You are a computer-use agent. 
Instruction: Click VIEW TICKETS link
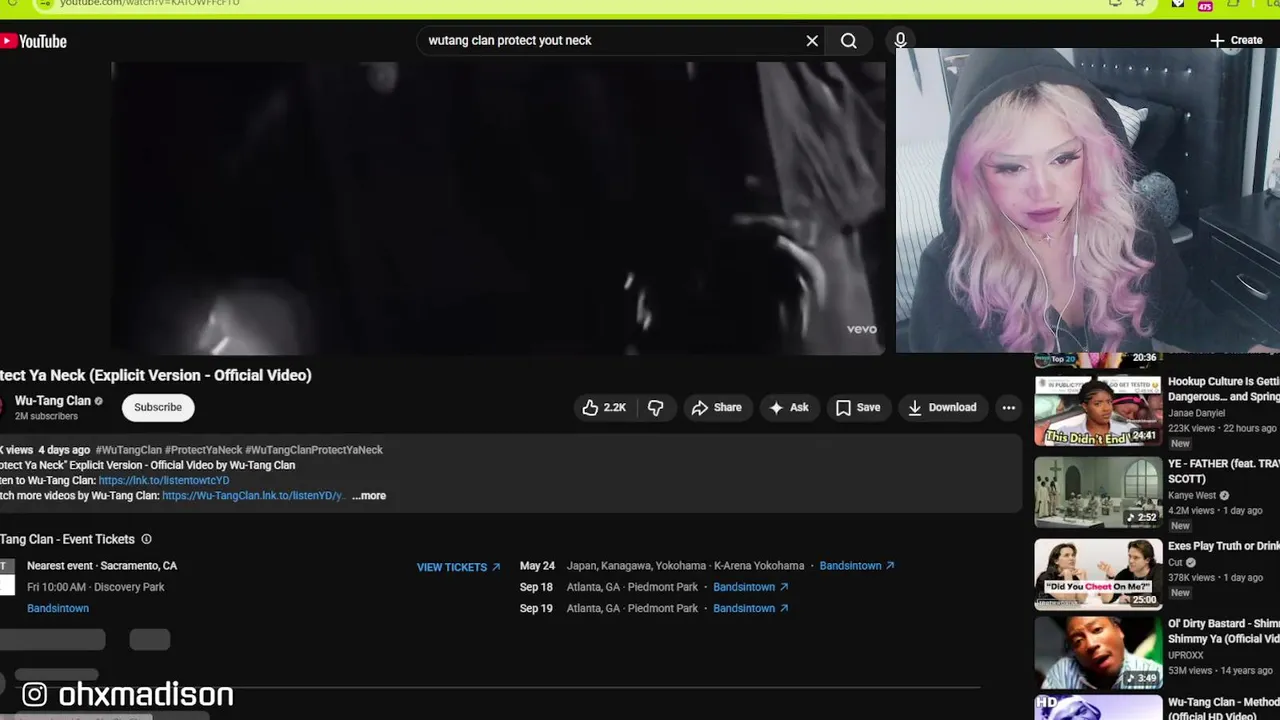click(458, 567)
